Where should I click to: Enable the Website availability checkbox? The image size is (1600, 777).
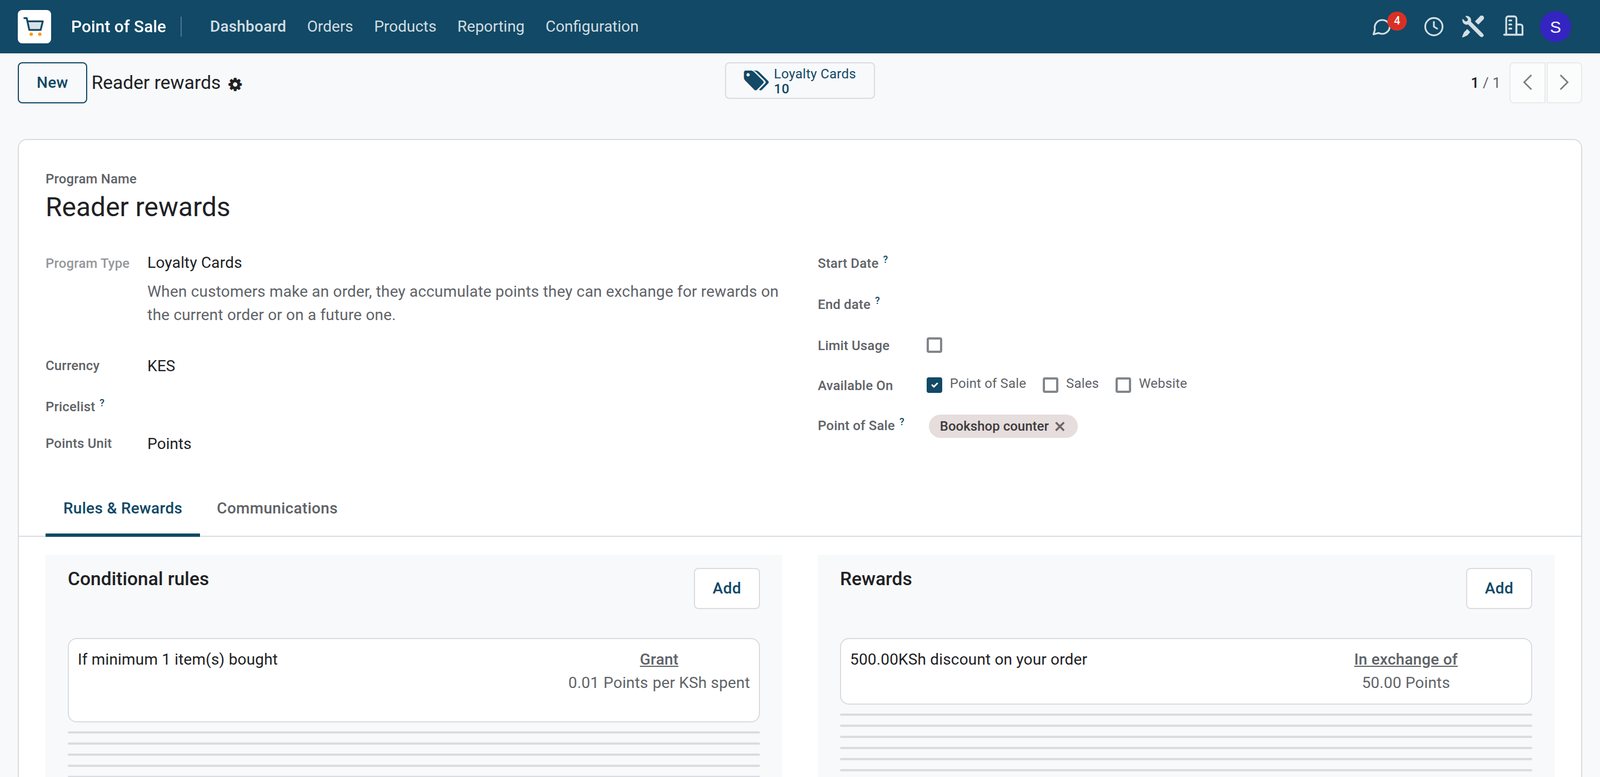point(1124,385)
